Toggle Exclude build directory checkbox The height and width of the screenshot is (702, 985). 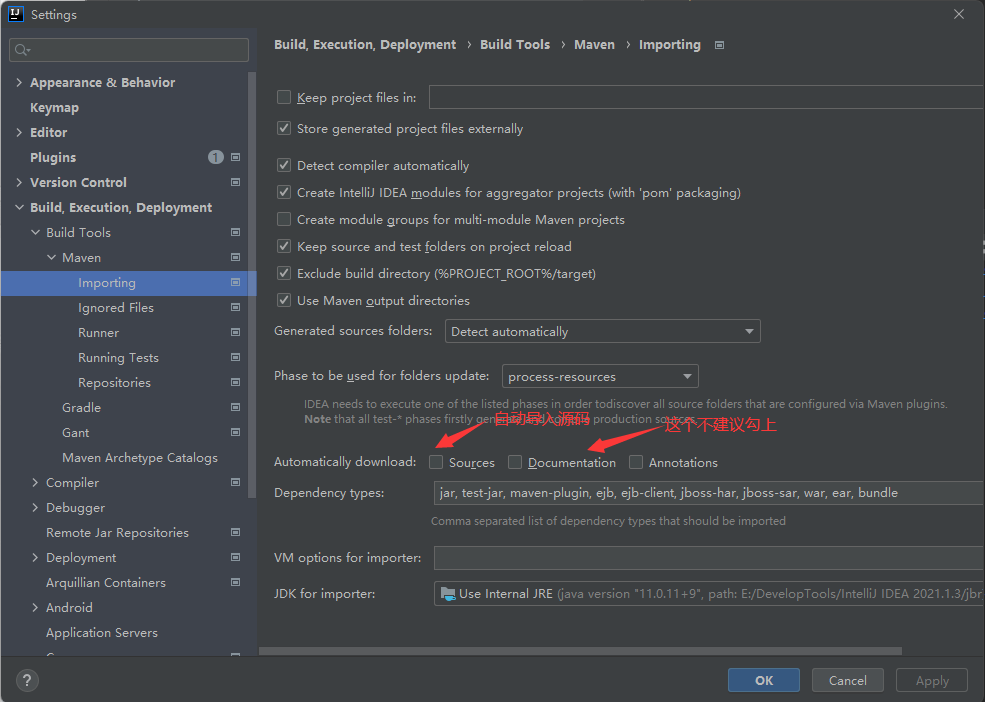tap(284, 273)
